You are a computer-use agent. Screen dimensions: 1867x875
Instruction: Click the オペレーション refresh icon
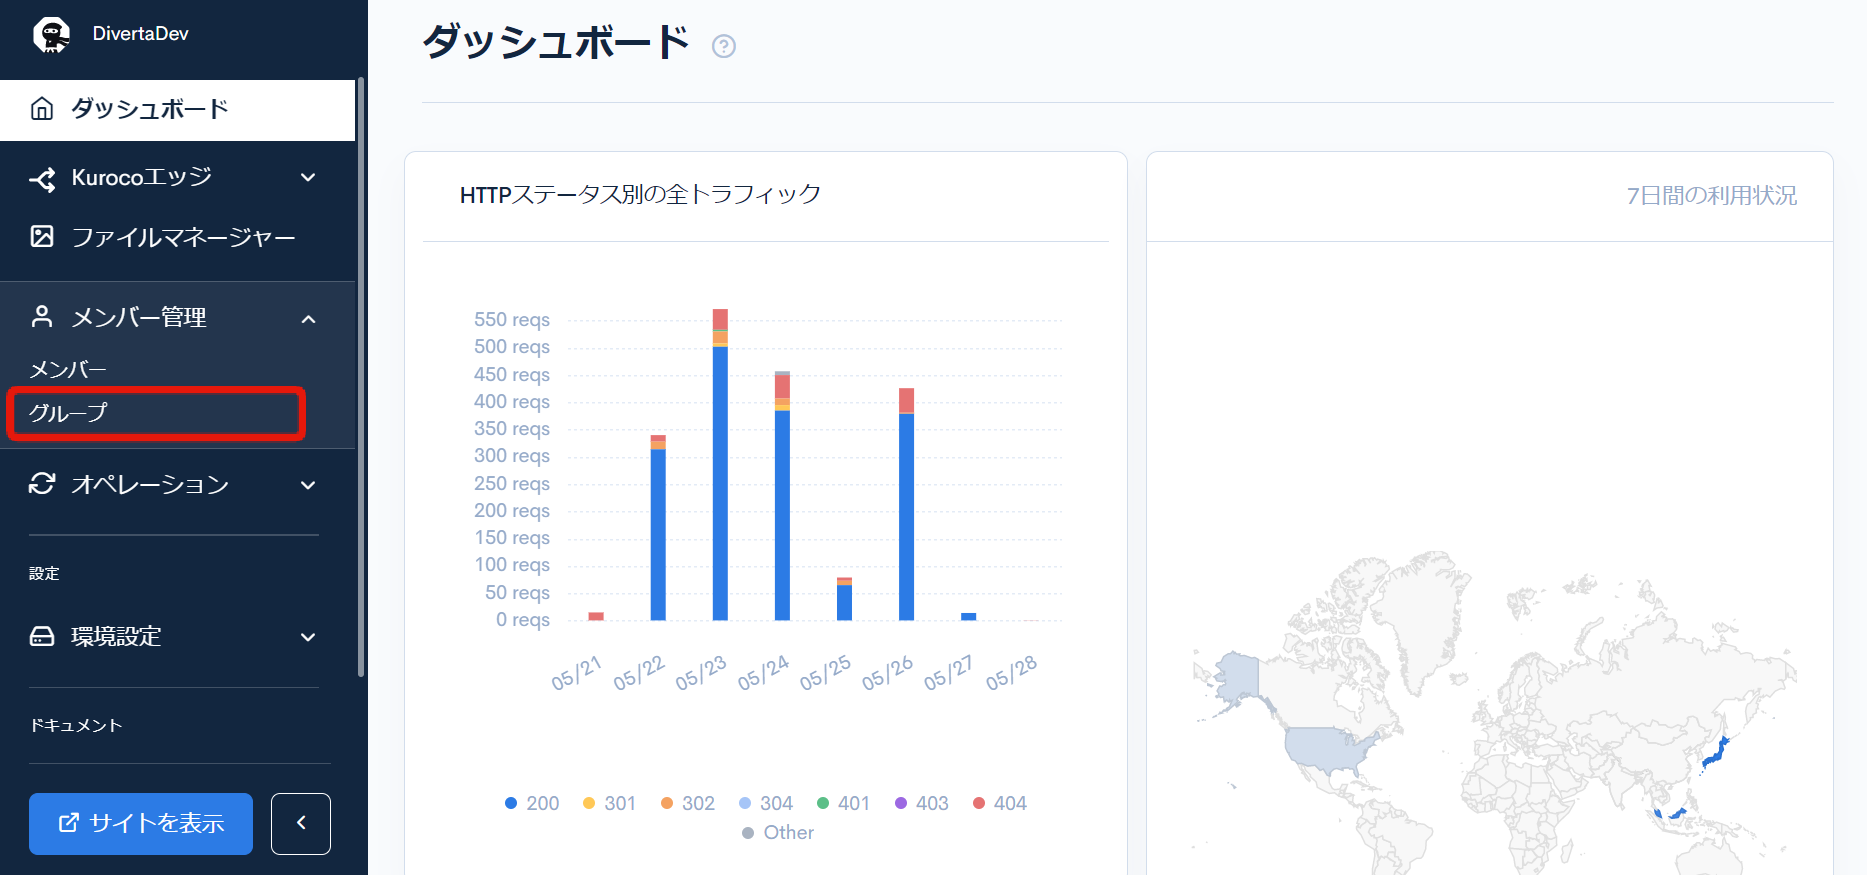click(x=42, y=484)
